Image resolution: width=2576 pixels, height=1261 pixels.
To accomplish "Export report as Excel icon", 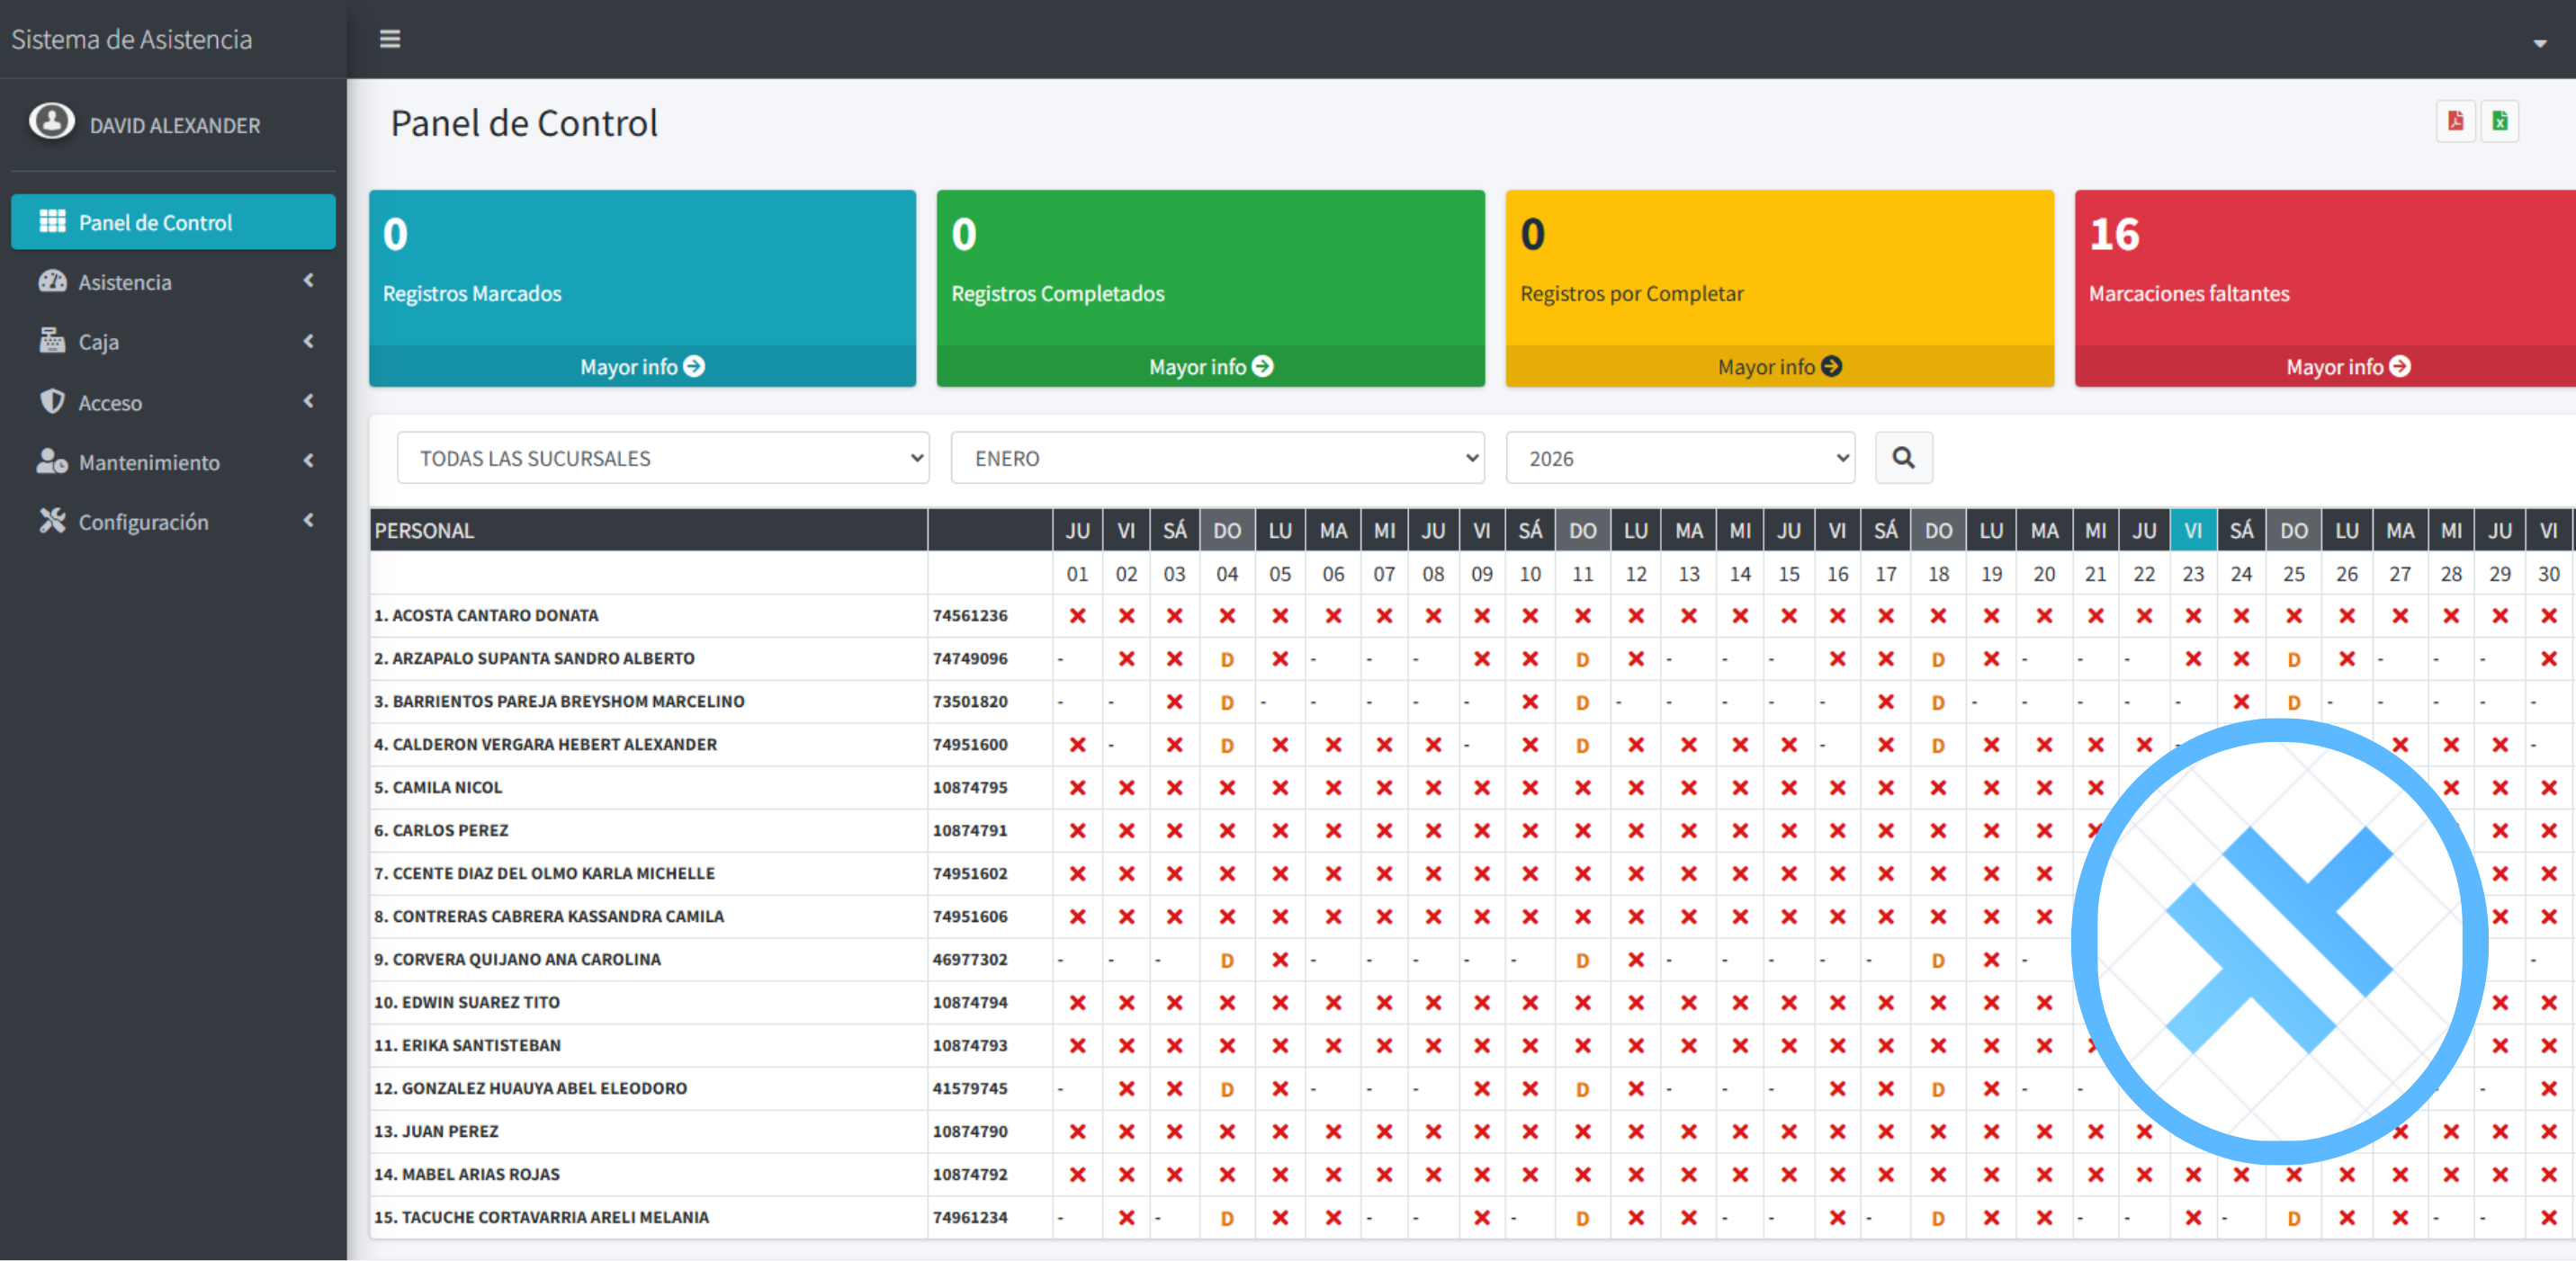I will pos(2499,121).
